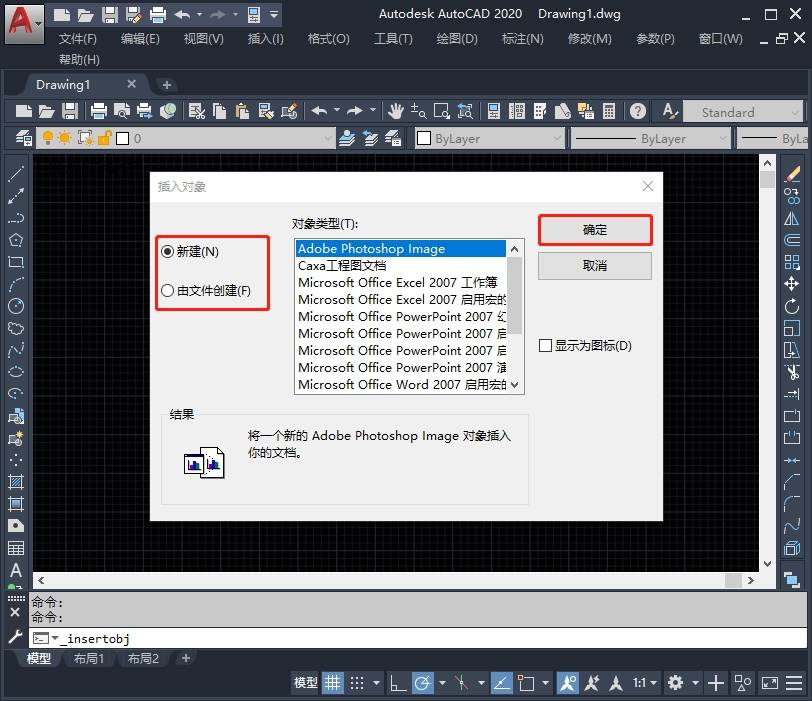The height and width of the screenshot is (701, 812).
Task: Select Microsoft Office Excel 2007 工作簿 entry
Action: pyautogui.click(x=400, y=283)
